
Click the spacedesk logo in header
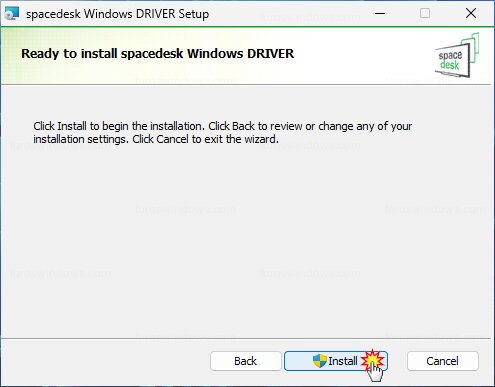click(x=457, y=55)
